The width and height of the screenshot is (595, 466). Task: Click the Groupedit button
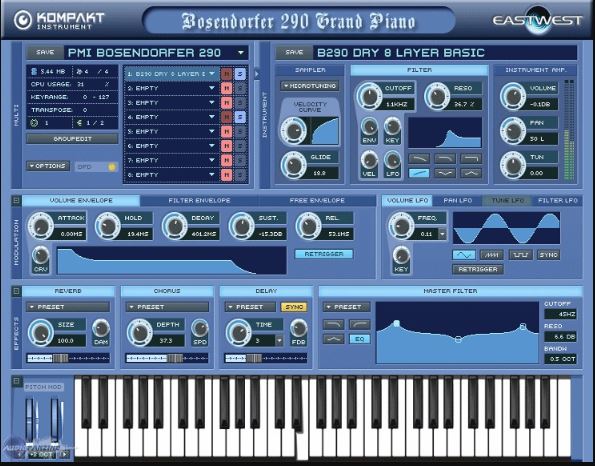tap(72, 139)
